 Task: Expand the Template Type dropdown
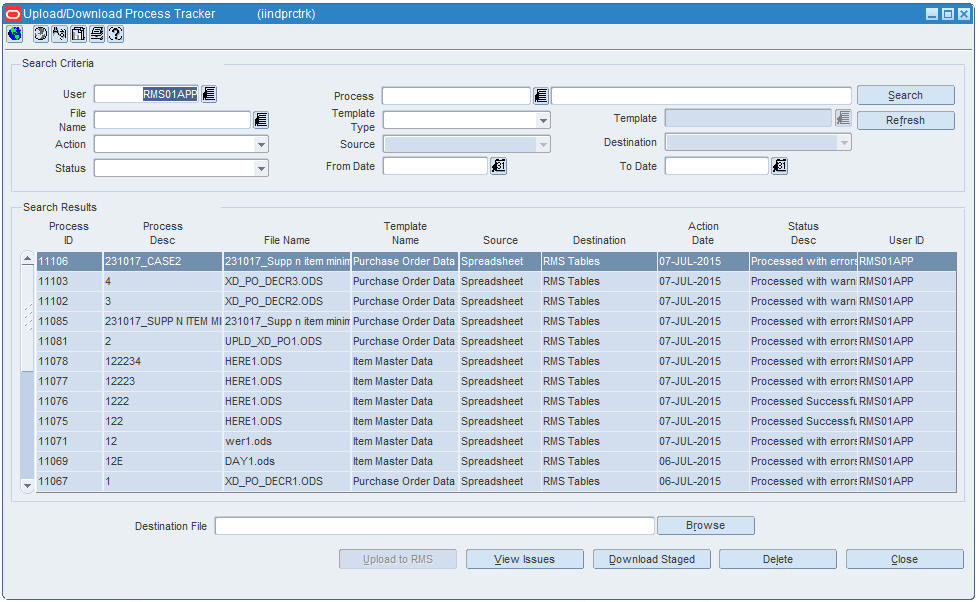point(543,120)
